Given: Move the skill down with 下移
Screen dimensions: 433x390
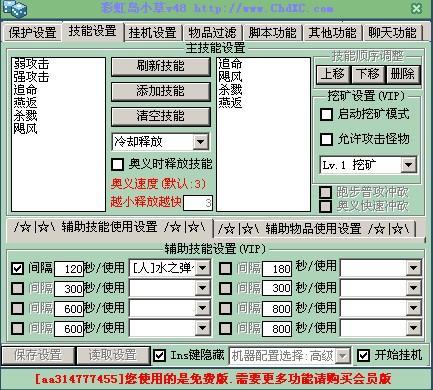Looking at the screenshot, I should pos(368,74).
